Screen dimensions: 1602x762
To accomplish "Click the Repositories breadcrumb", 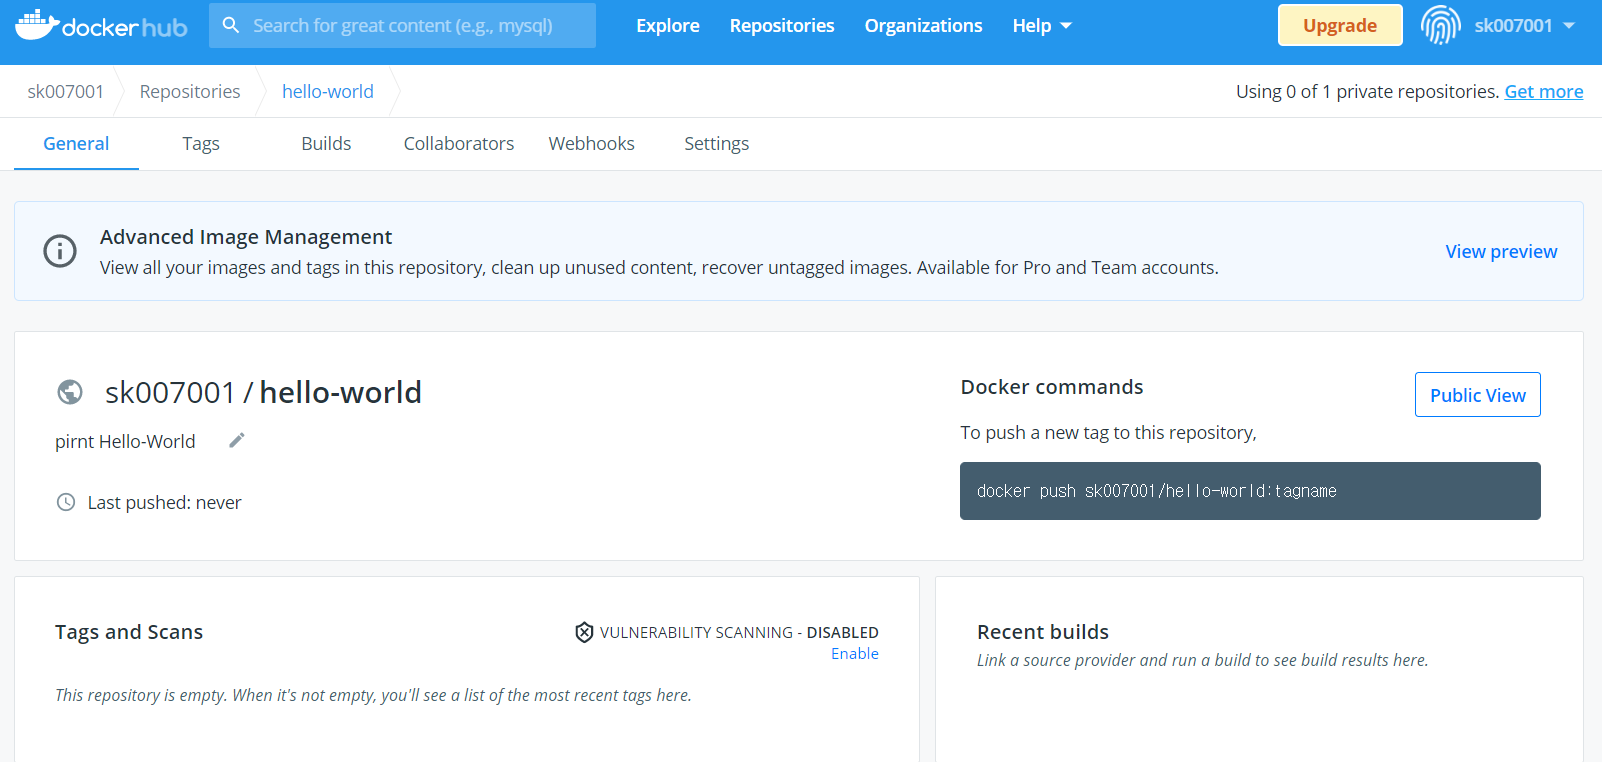I will [x=190, y=92].
